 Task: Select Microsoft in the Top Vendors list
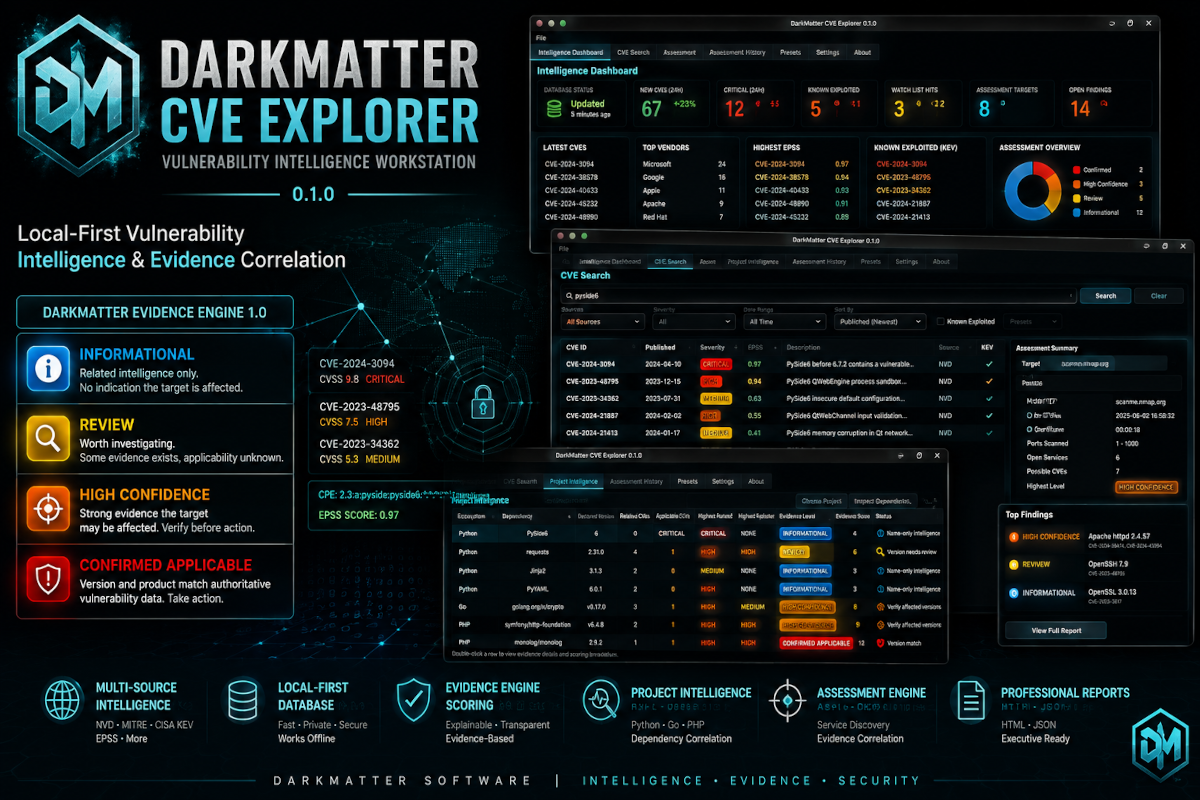pyautogui.click(x=657, y=164)
